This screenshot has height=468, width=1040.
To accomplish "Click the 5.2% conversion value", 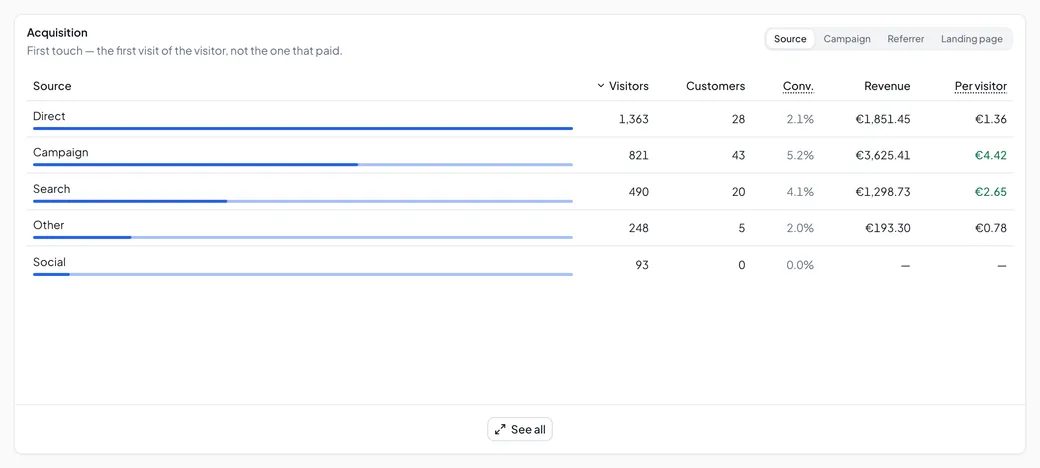I will [800, 156].
